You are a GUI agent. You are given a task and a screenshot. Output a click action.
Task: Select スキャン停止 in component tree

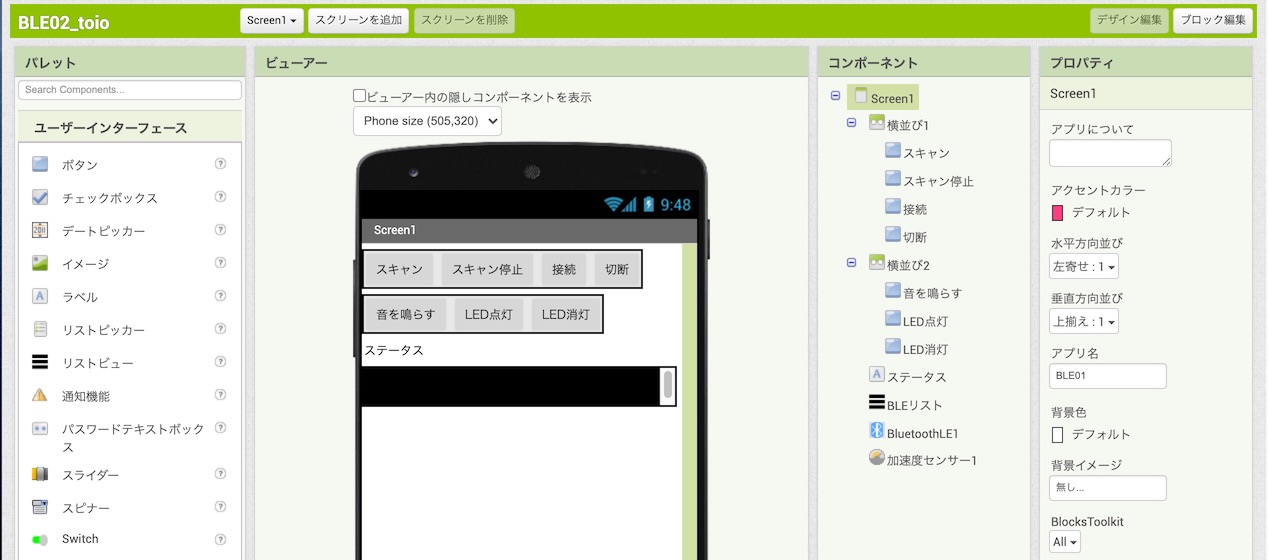point(938,181)
